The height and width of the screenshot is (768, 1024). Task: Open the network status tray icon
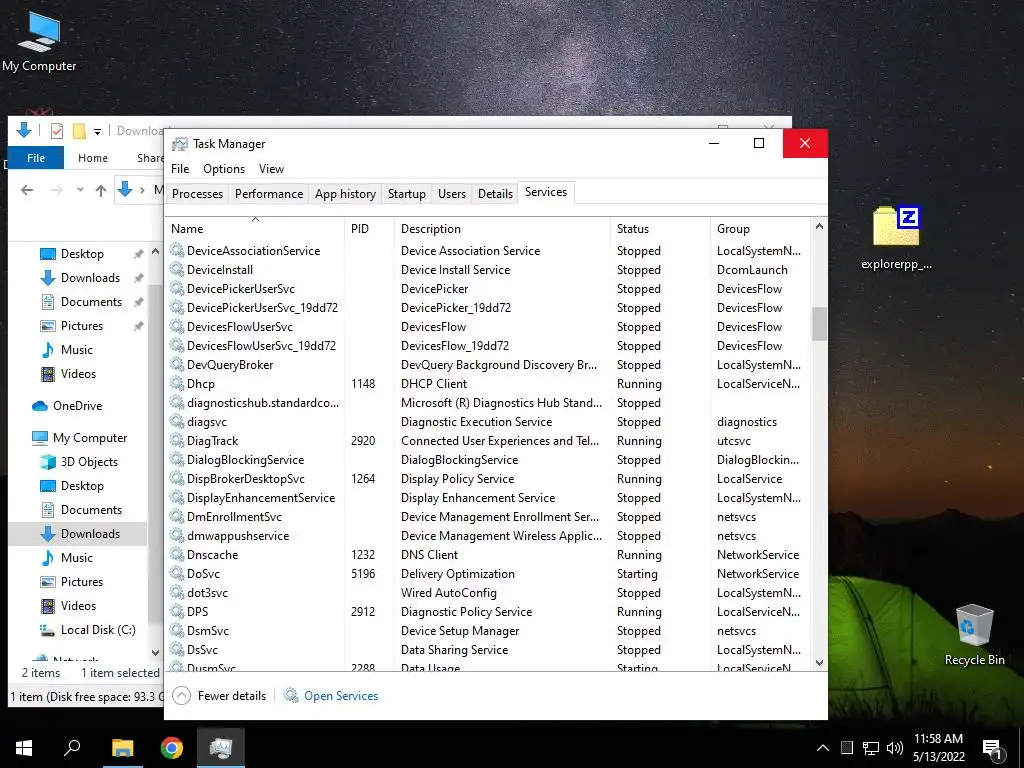pyautogui.click(x=871, y=748)
